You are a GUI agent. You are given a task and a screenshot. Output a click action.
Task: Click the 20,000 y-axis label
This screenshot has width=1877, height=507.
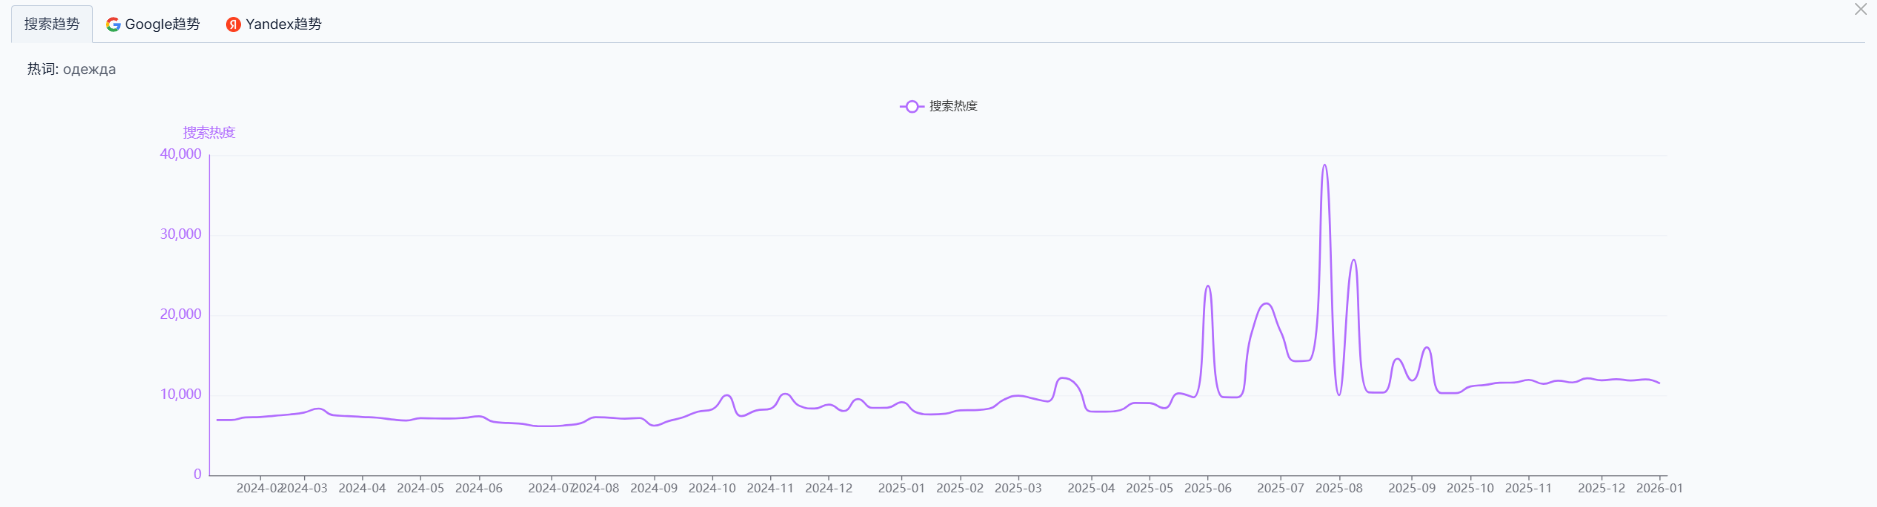(181, 314)
